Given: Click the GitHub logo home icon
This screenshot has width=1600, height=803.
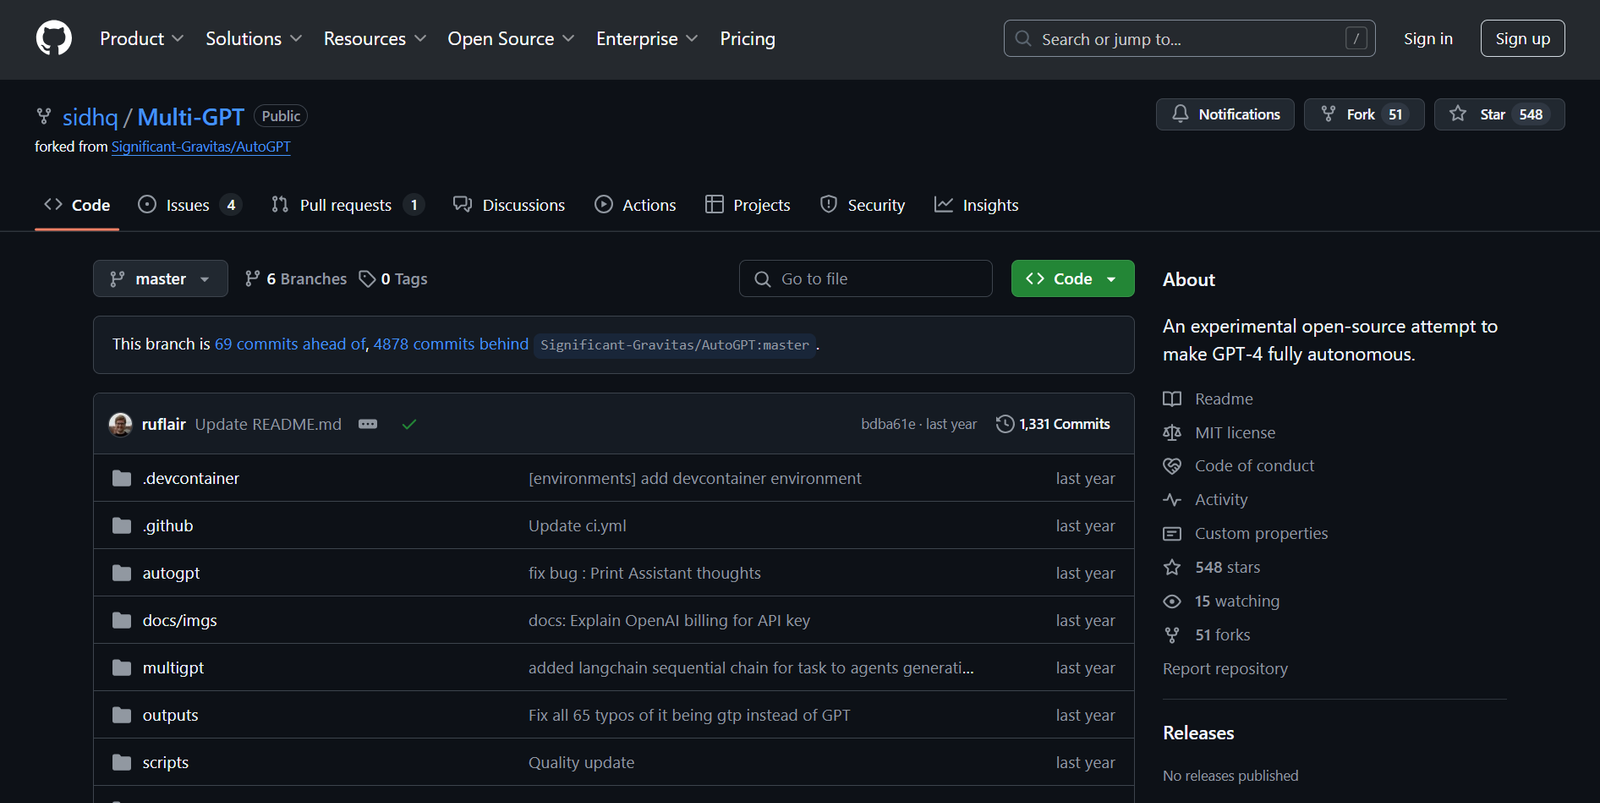Looking at the screenshot, I should [54, 39].
